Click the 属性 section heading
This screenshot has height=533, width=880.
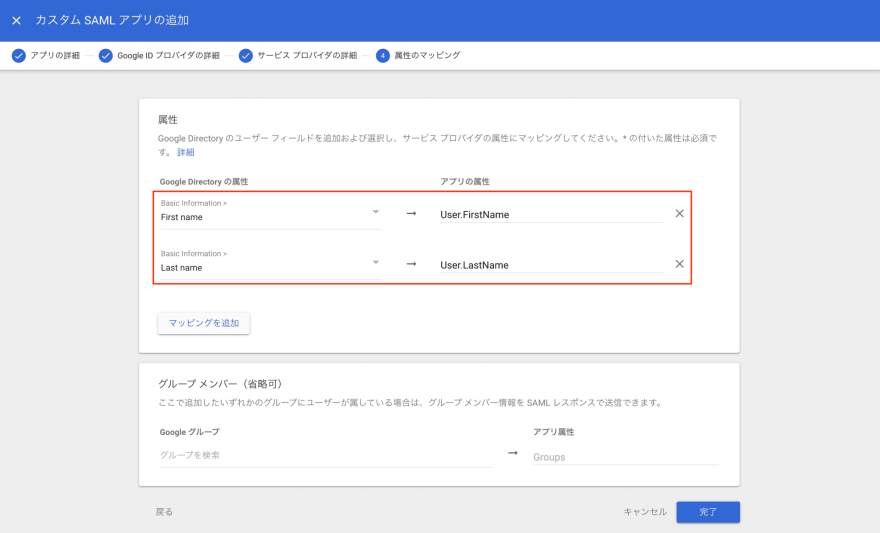point(168,120)
